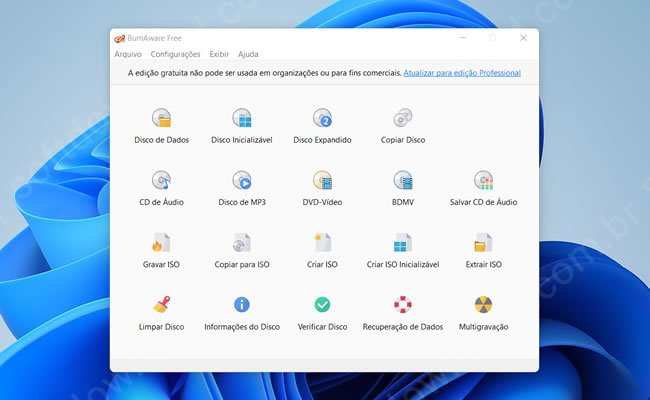Viewport: 650px width, 400px height.
Task: Click the Copiar para ISO icon
Action: pyautogui.click(x=242, y=242)
